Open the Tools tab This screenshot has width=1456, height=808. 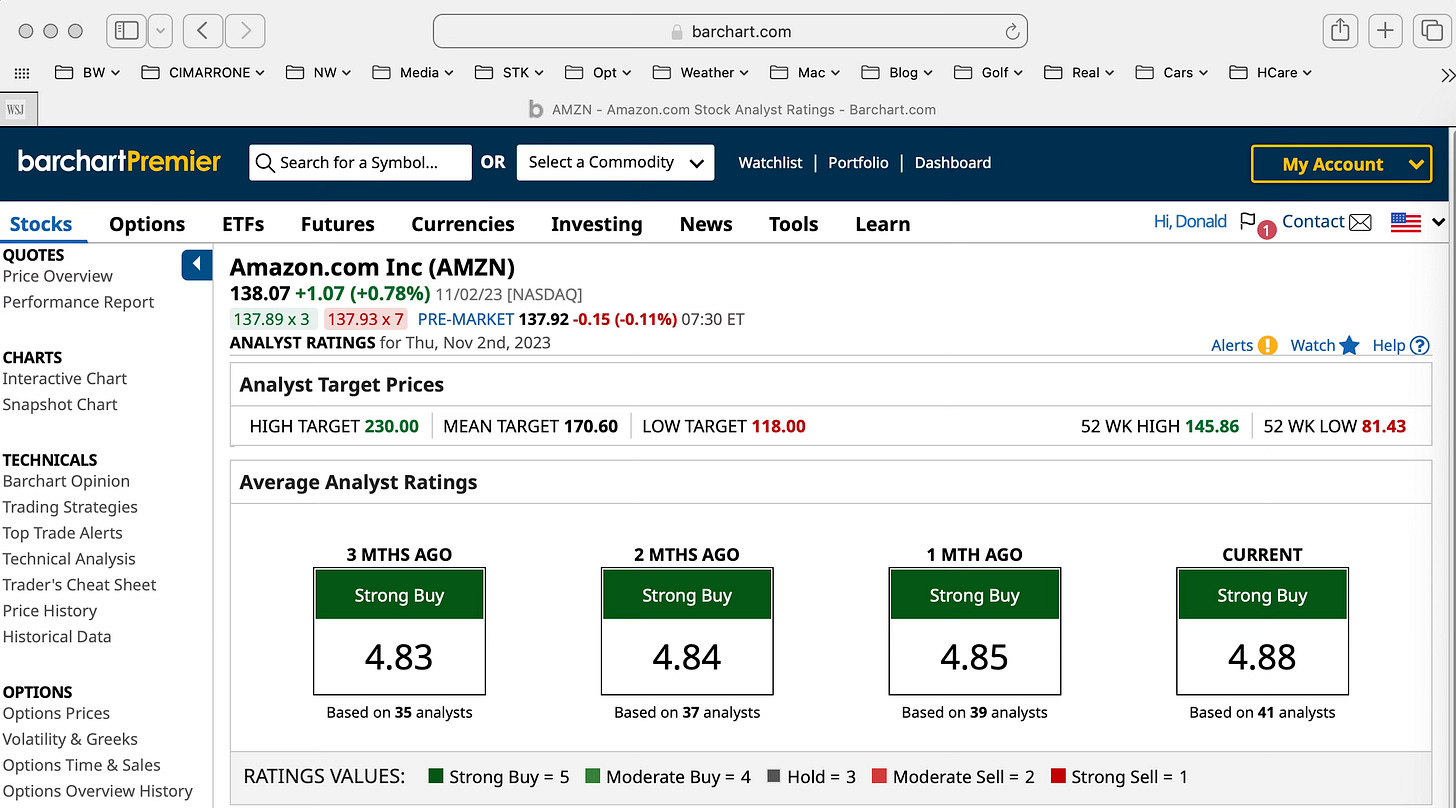pos(794,224)
